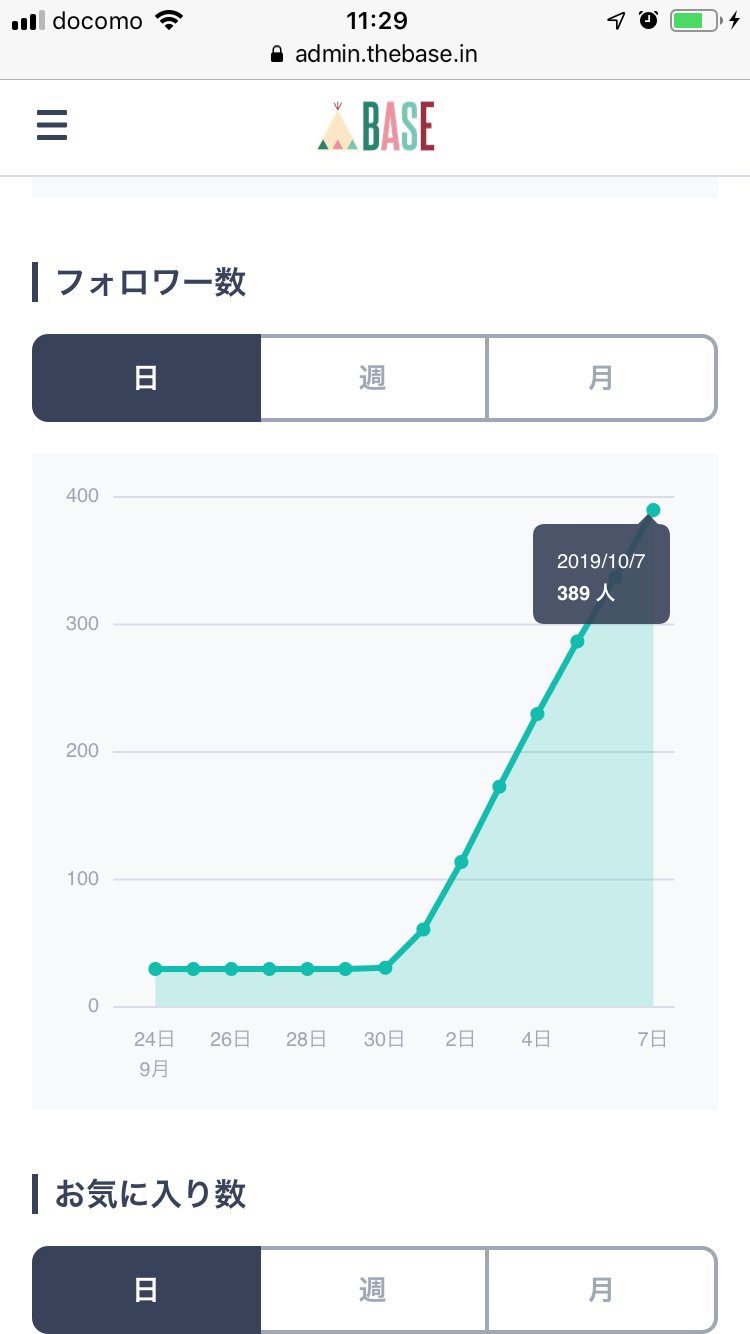Tap the Wi-Fi status icon
Image resolution: width=750 pixels, height=1334 pixels.
(171, 20)
